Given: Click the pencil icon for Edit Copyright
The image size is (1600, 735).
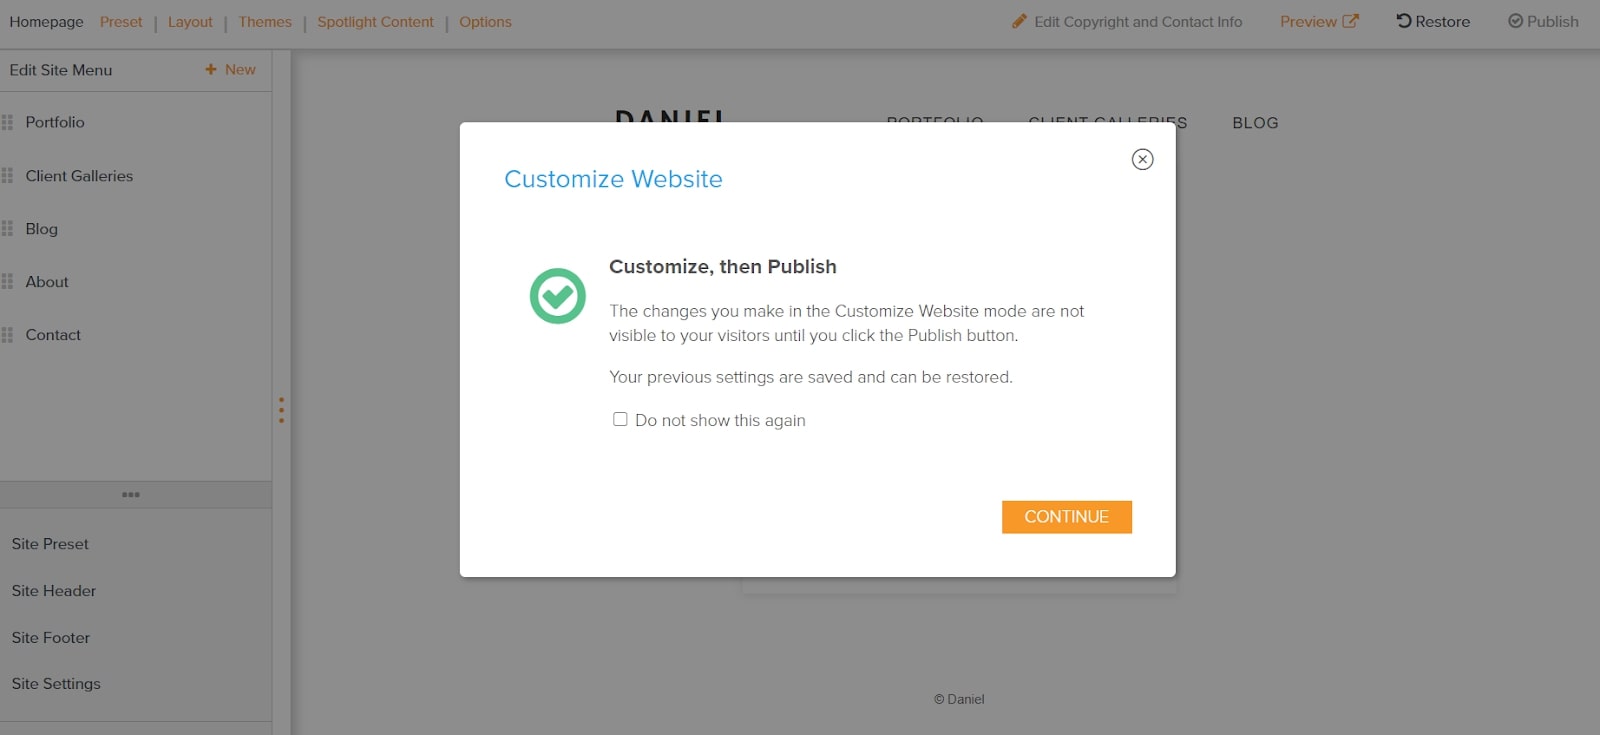Looking at the screenshot, I should pos(1019,21).
